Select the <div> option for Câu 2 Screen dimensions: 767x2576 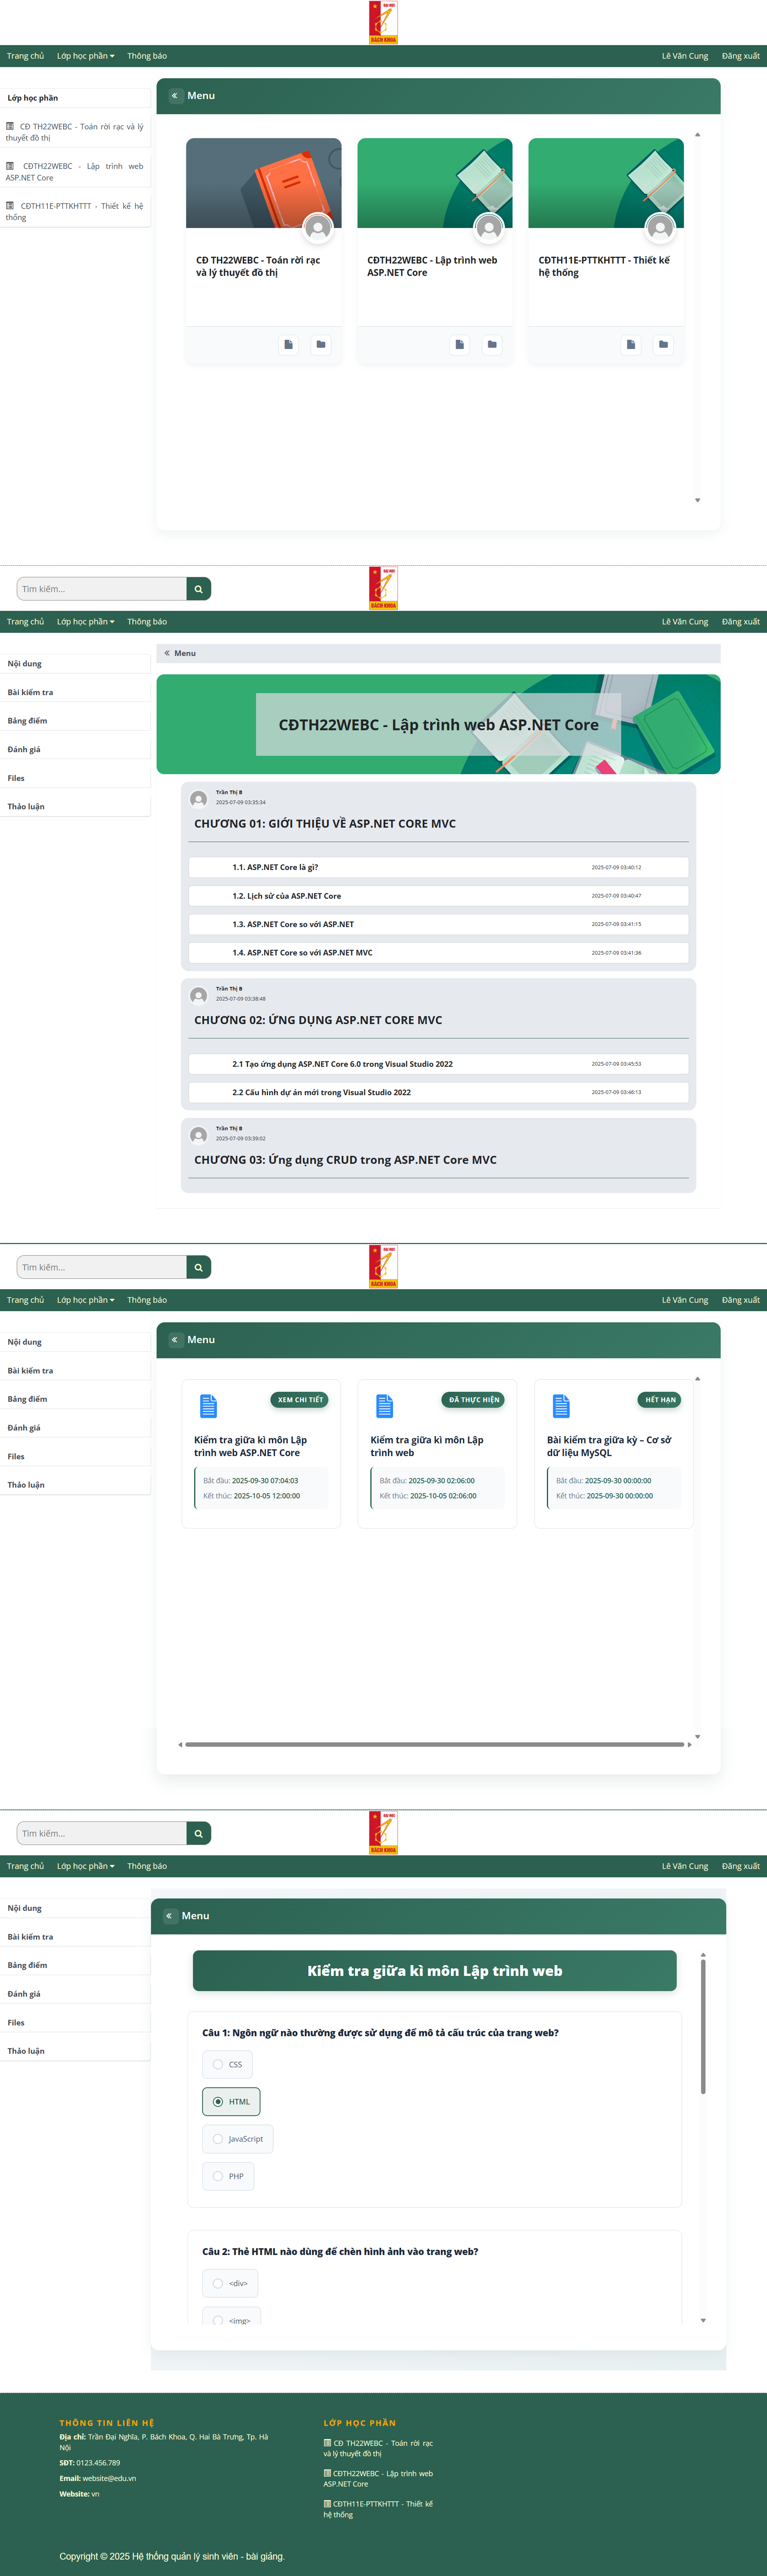[x=218, y=2283]
